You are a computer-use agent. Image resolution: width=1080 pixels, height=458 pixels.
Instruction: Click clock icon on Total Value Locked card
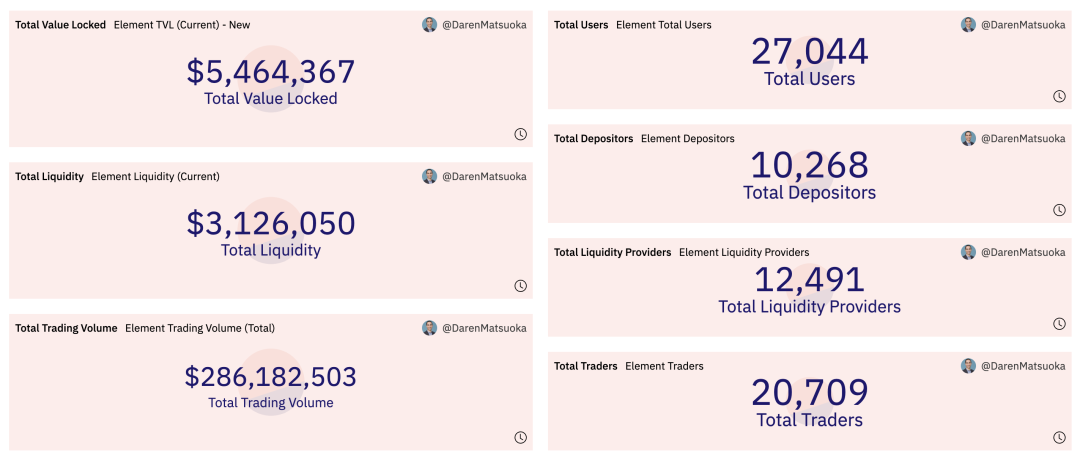pyautogui.click(x=520, y=134)
